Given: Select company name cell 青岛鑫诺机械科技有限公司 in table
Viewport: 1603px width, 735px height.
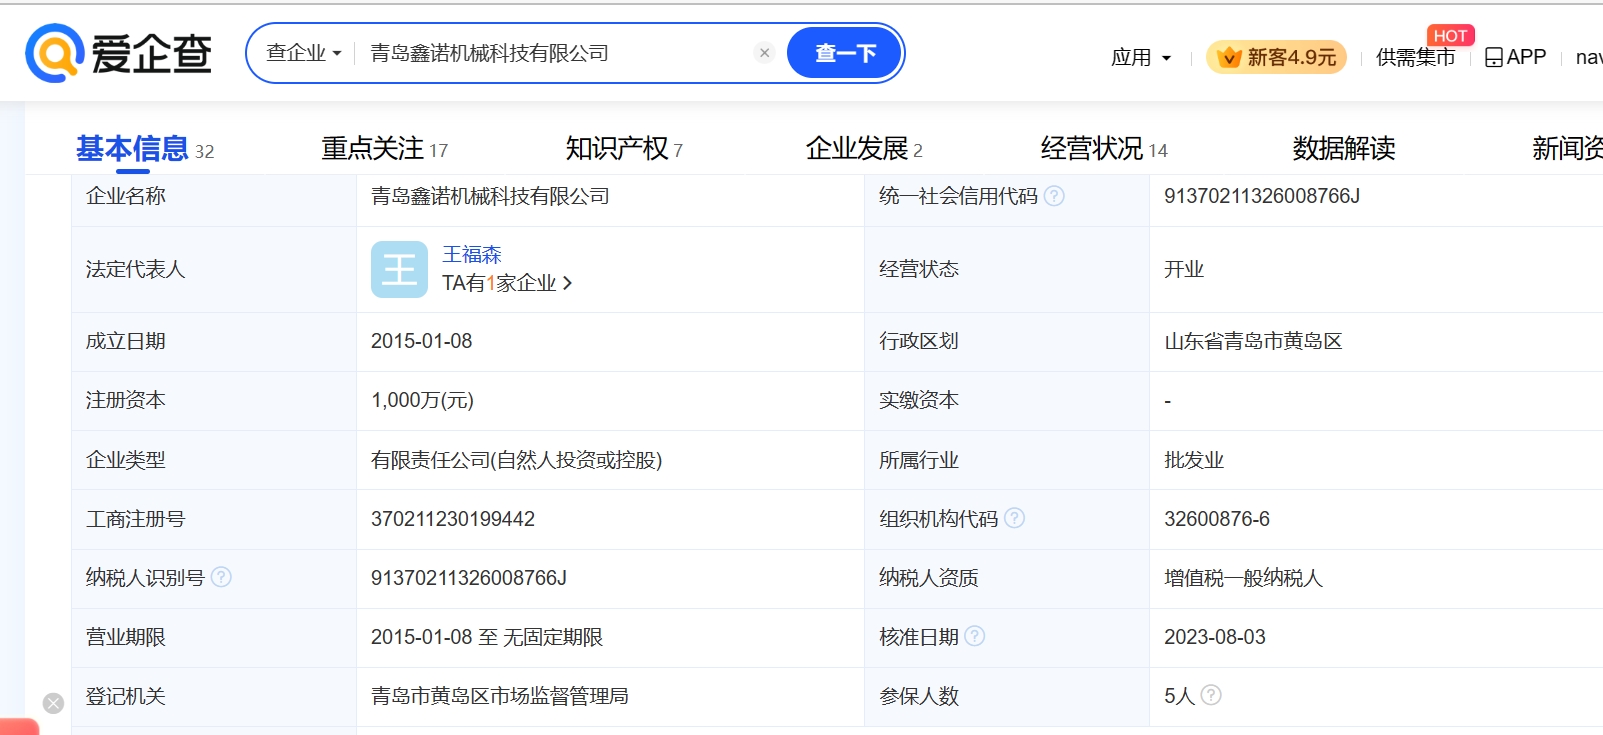Looking at the screenshot, I should coord(490,196).
